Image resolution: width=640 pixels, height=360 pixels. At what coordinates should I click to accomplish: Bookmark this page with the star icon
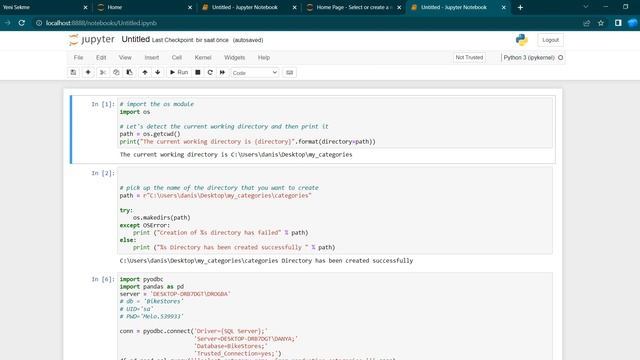tap(601, 23)
